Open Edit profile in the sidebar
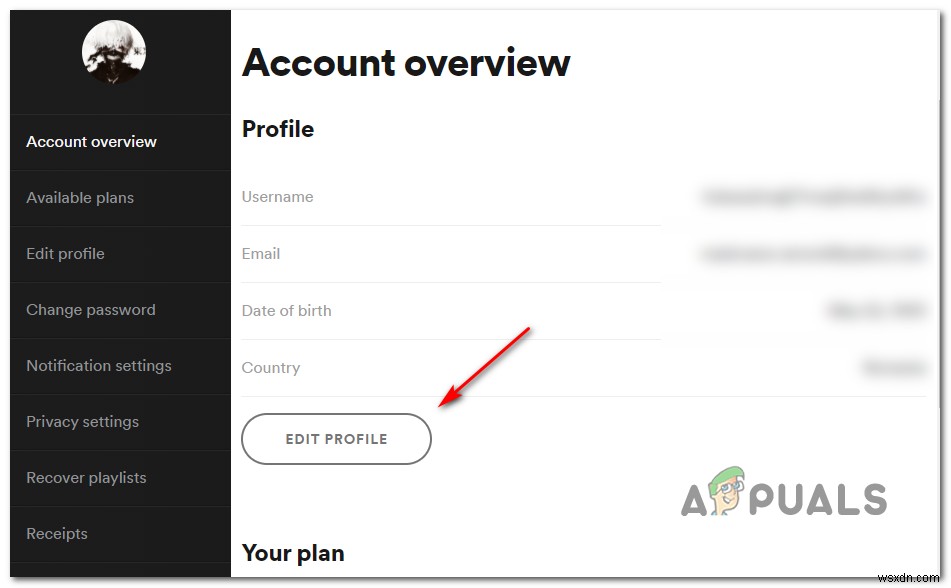The height and width of the screenshot is (588, 951). pos(65,254)
